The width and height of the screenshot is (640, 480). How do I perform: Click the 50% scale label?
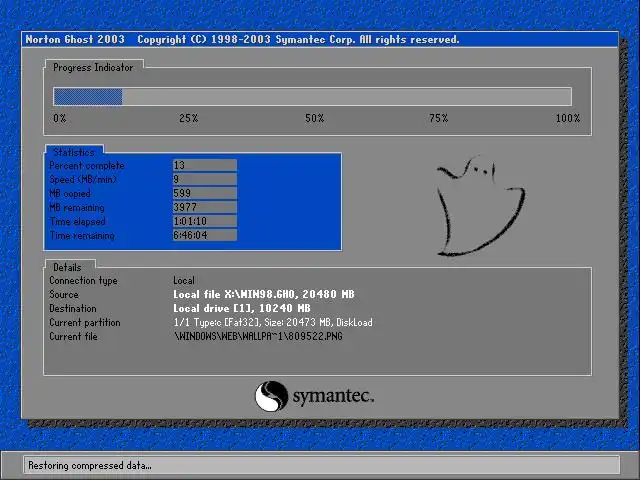(x=315, y=118)
